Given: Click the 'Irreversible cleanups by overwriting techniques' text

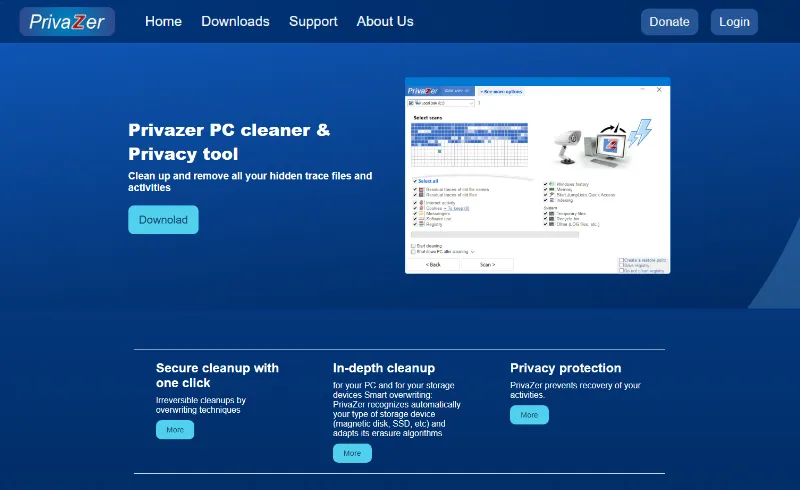Looking at the screenshot, I should [x=201, y=405].
